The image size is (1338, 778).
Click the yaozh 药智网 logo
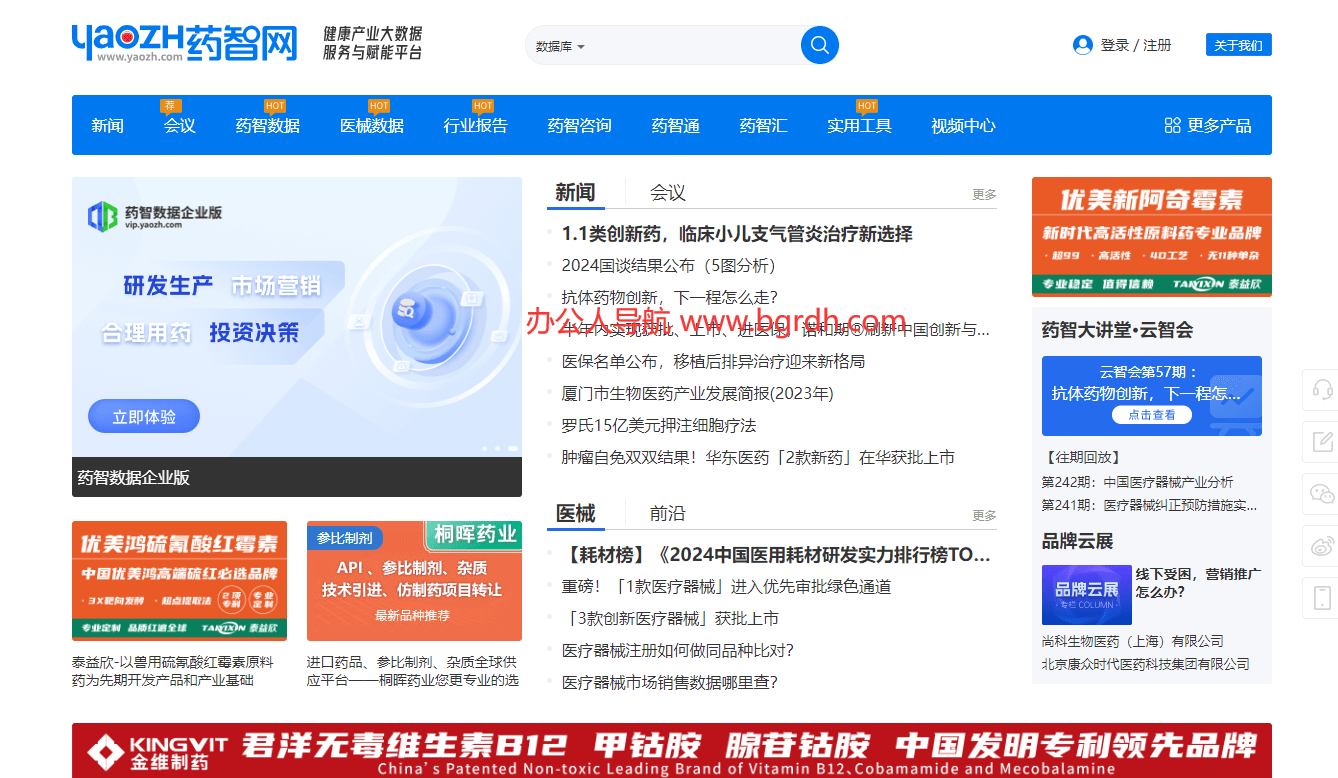[184, 43]
